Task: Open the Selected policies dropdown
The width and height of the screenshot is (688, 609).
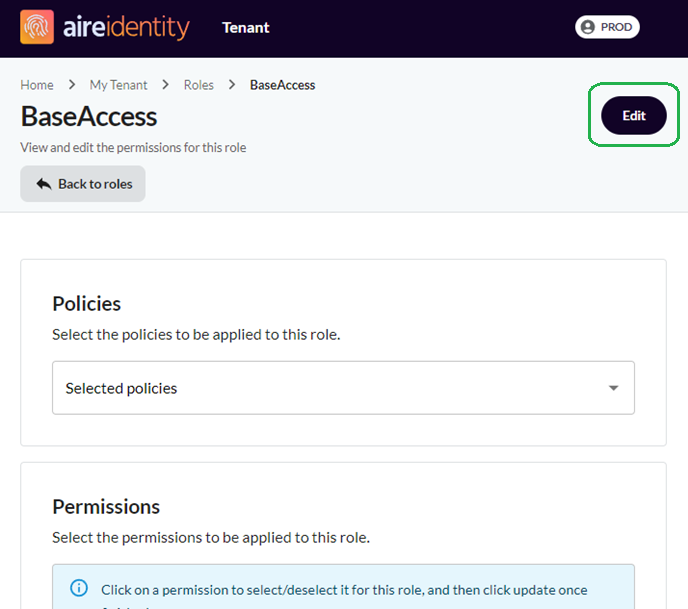Action: 343,388
